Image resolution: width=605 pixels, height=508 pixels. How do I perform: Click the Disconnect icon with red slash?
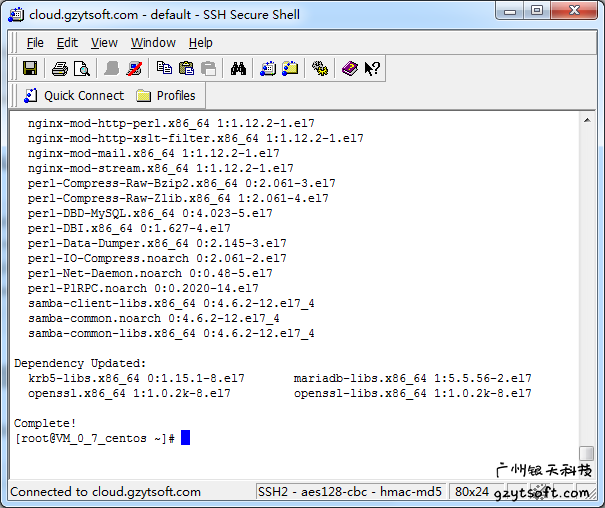point(134,69)
